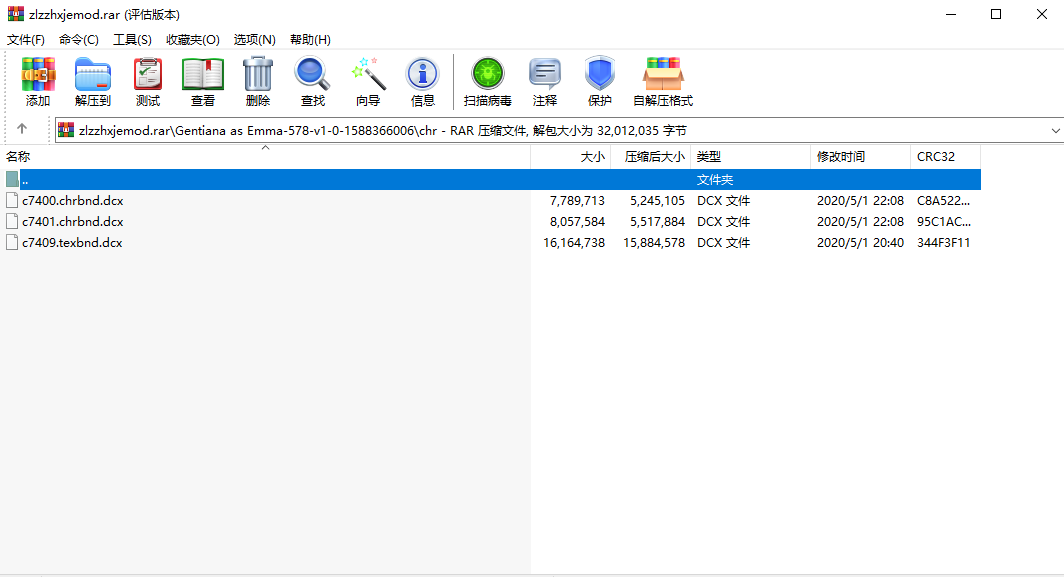Select the 查找 (Find) icon
Viewport: 1064px width, 577px height.
point(311,81)
